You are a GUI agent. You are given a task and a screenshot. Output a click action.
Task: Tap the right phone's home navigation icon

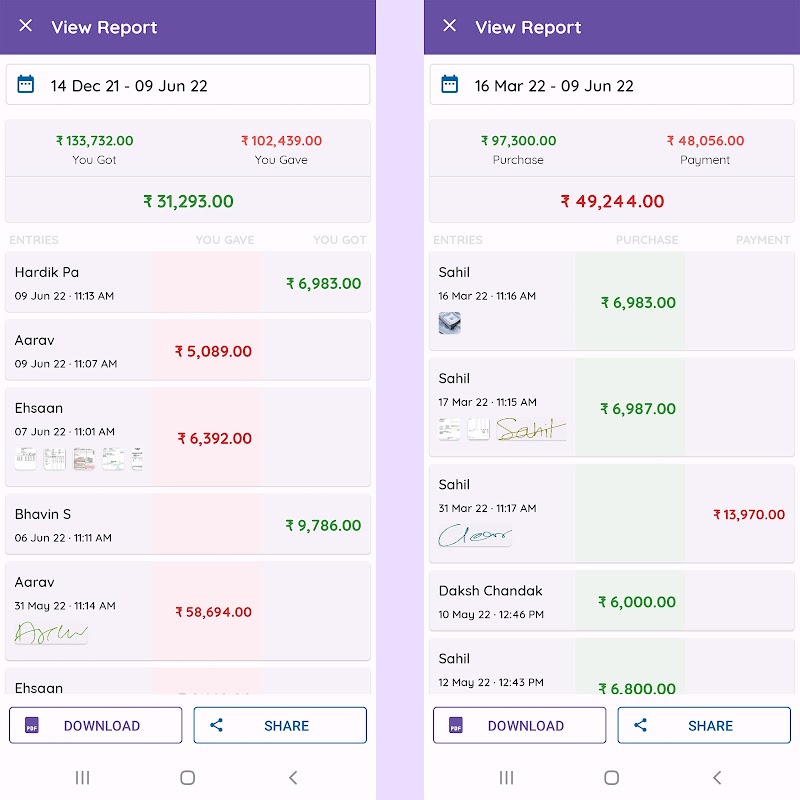point(612,777)
